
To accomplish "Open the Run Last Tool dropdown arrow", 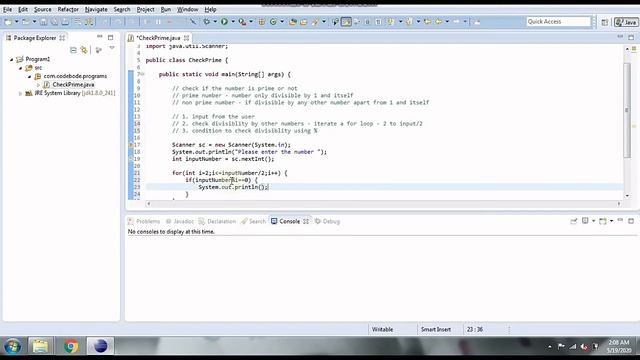I will (x=251, y=22).
